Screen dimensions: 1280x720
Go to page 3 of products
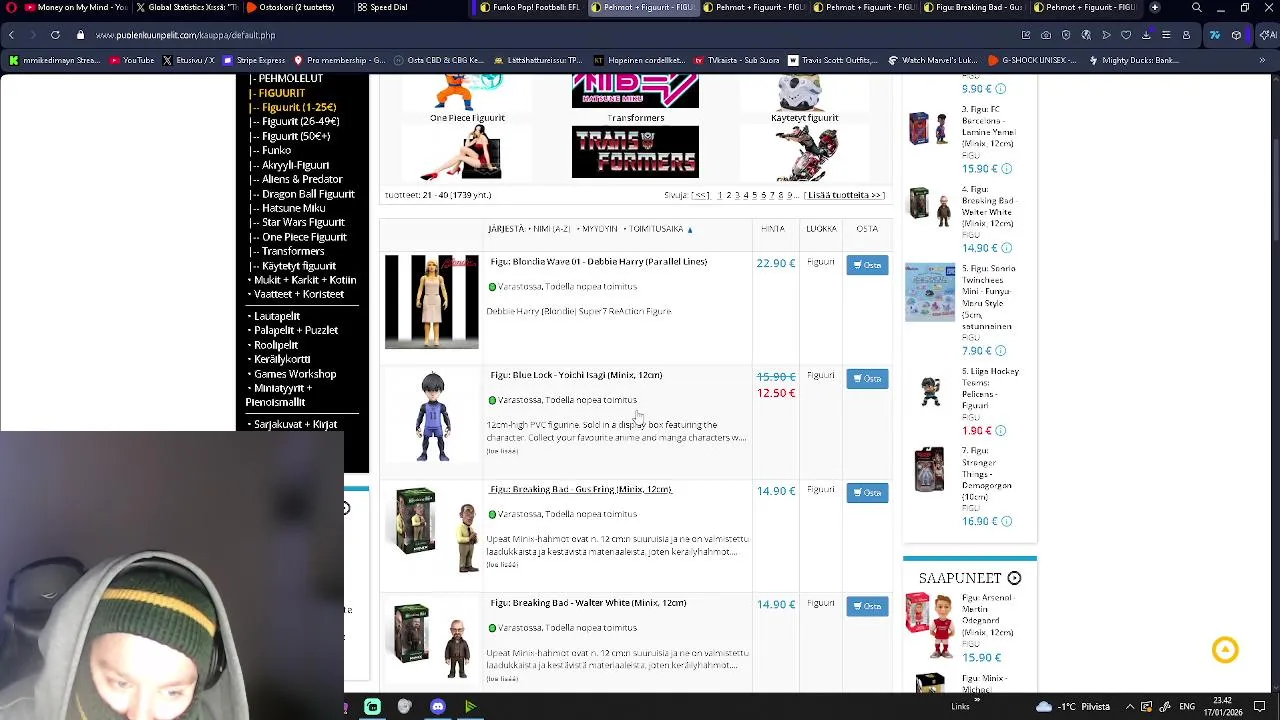[x=737, y=195]
